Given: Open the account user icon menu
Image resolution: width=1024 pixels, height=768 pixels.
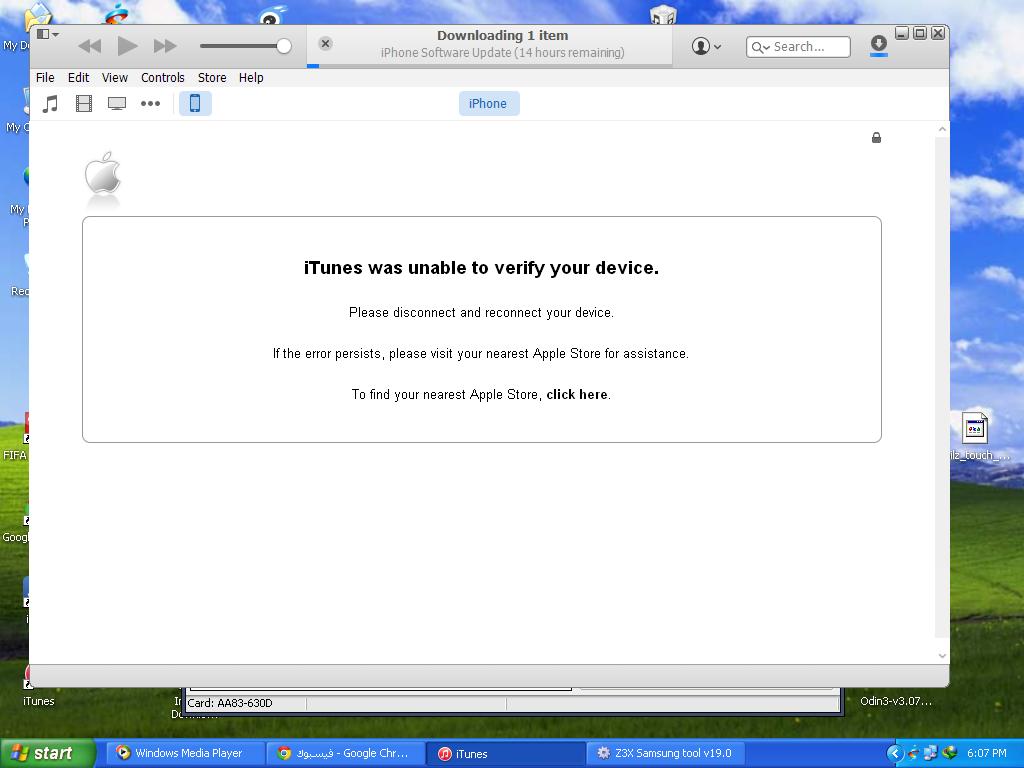Looking at the screenshot, I should coord(706,46).
